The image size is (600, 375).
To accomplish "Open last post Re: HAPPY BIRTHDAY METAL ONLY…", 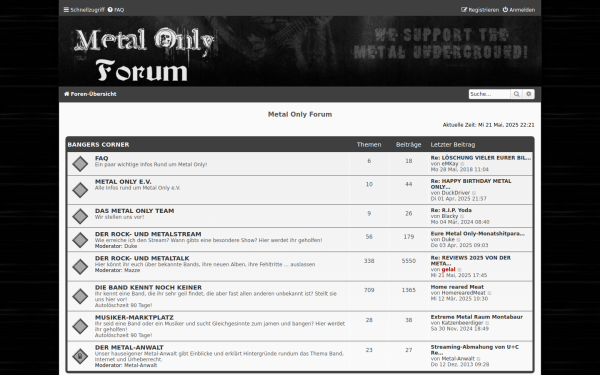I will click(471, 184).
